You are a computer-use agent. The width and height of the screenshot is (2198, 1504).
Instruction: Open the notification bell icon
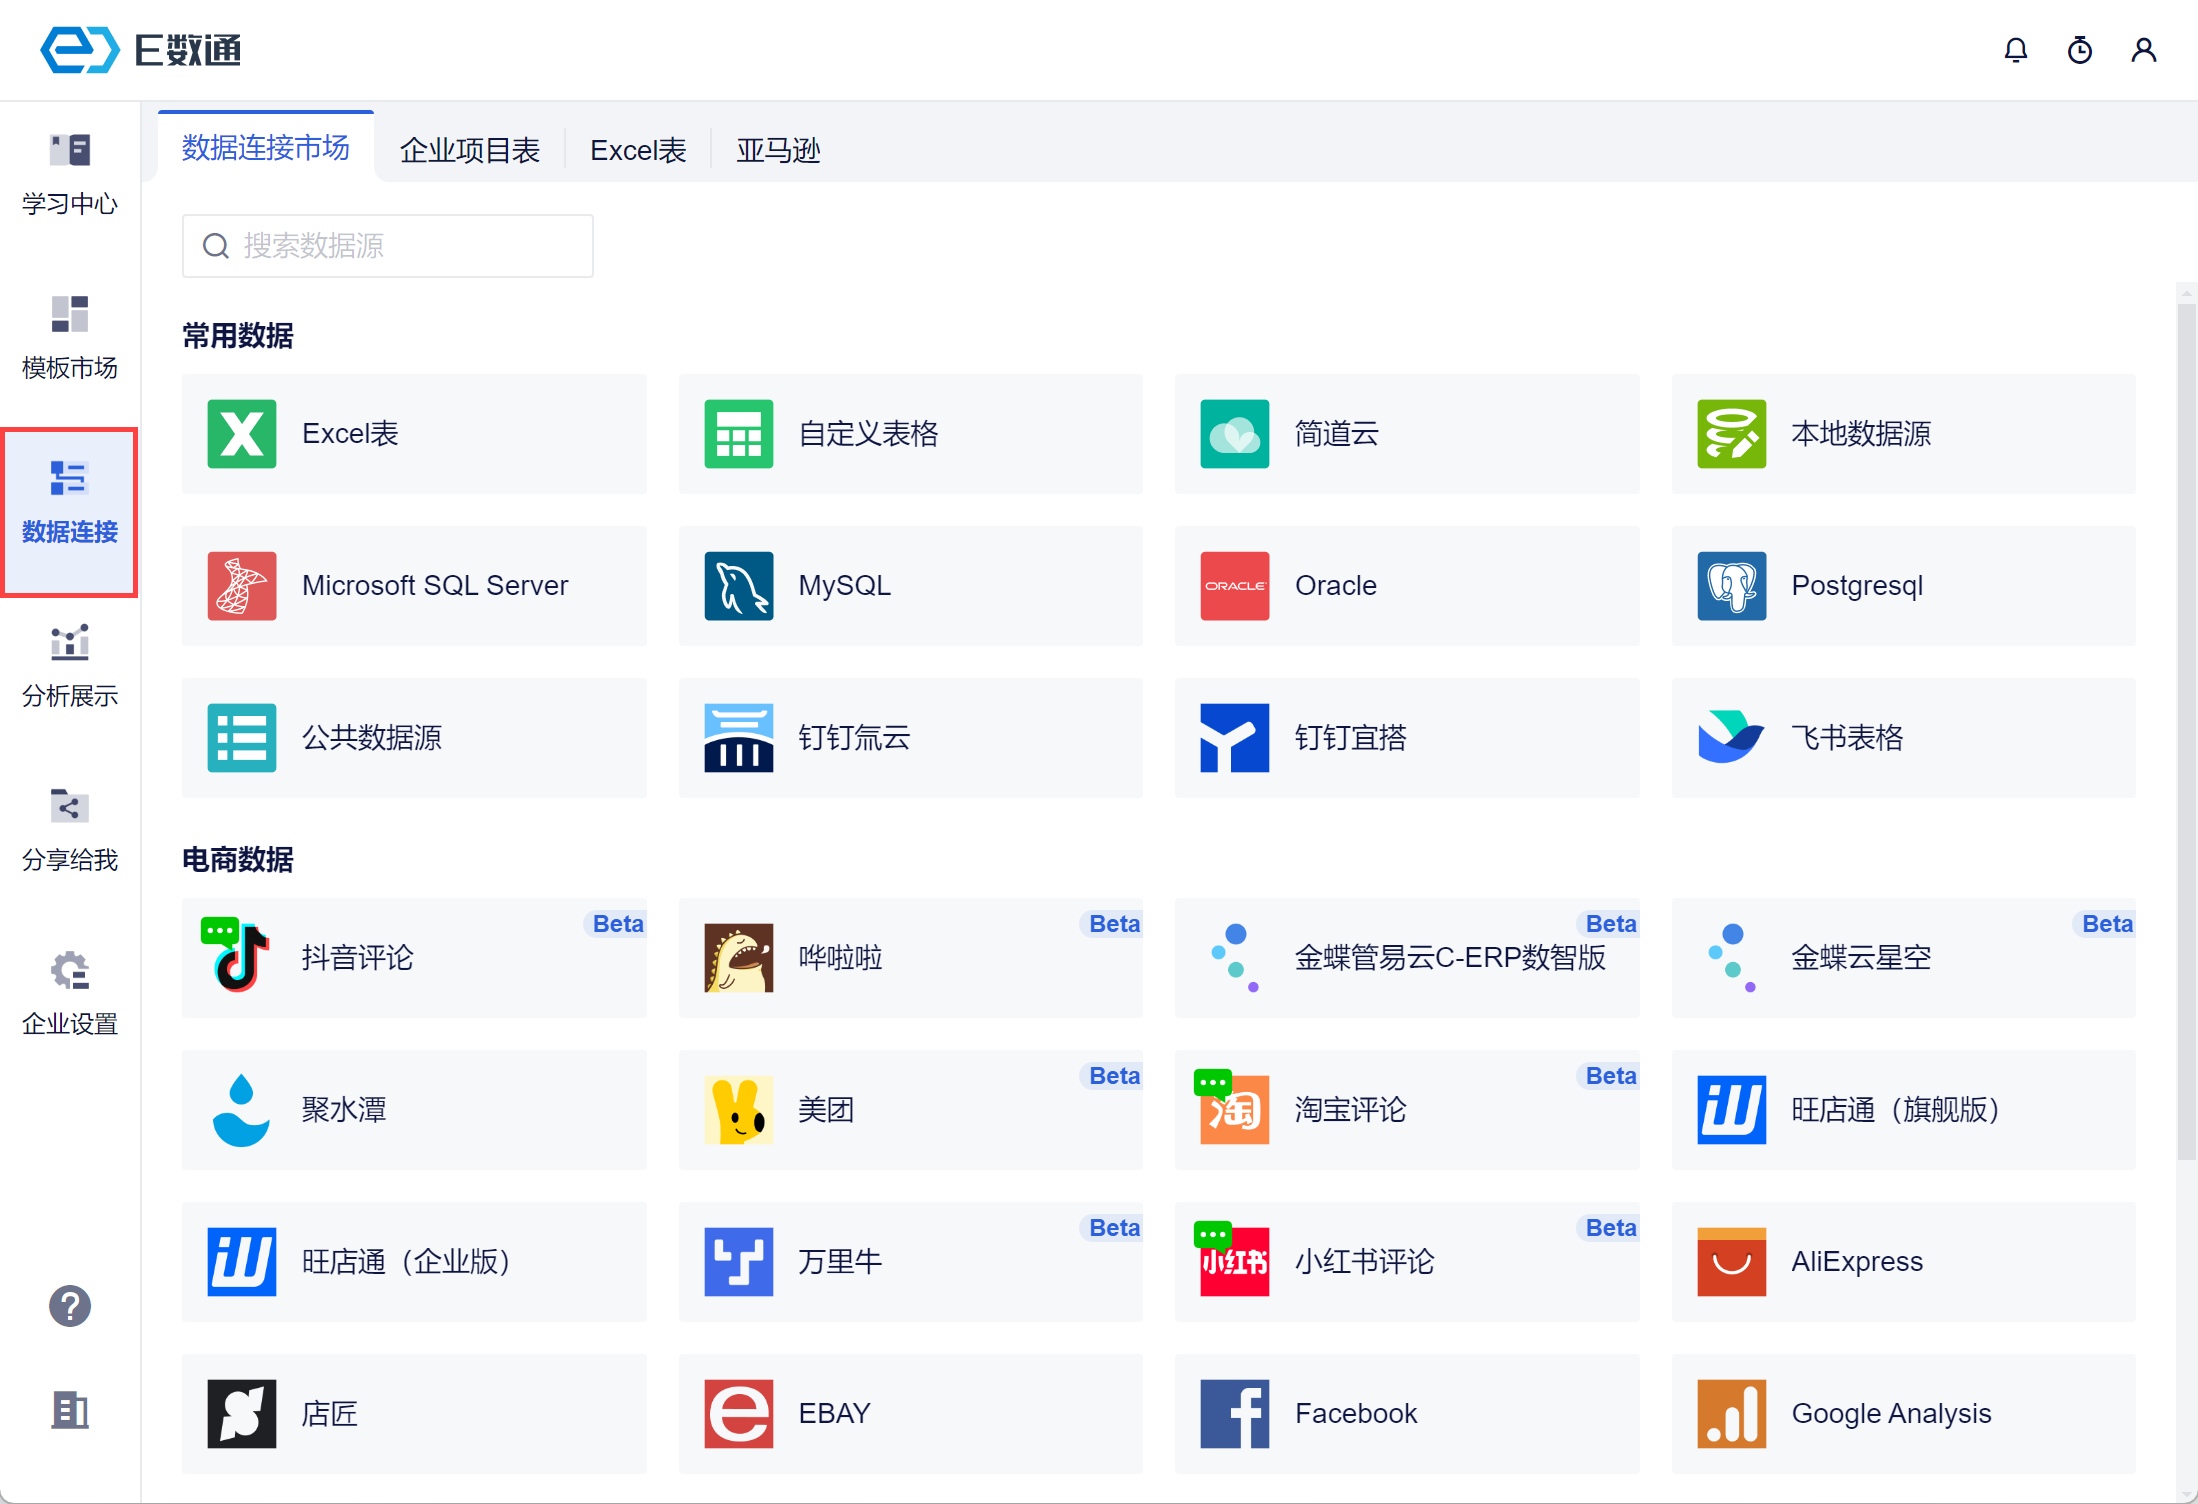2015,50
